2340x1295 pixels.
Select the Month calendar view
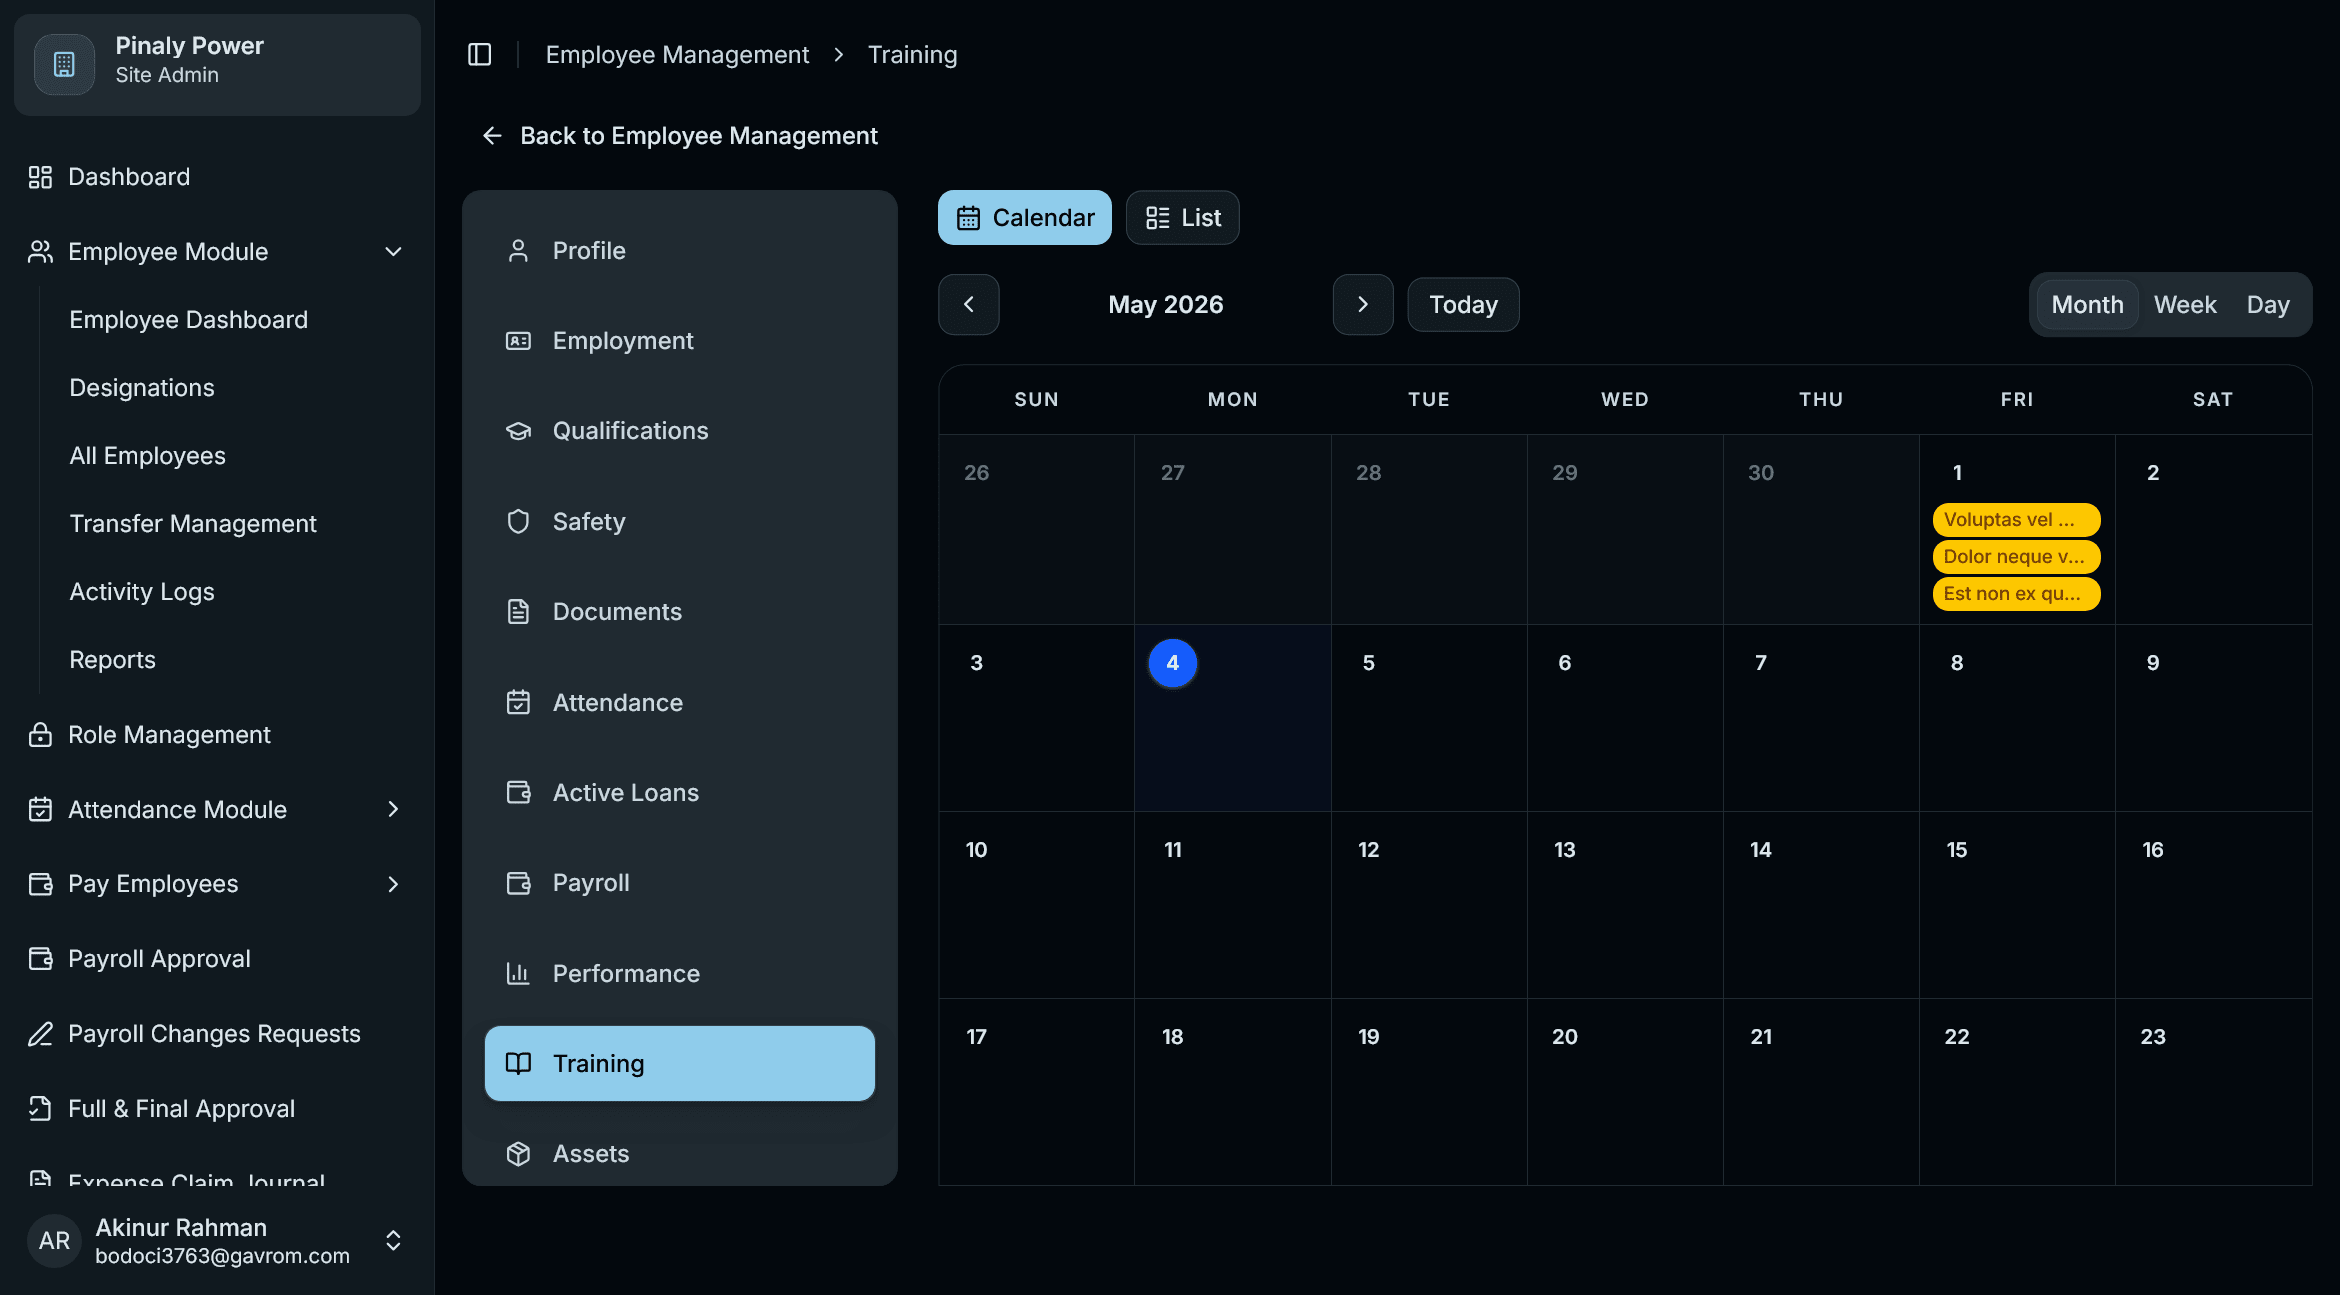(2087, 305)
